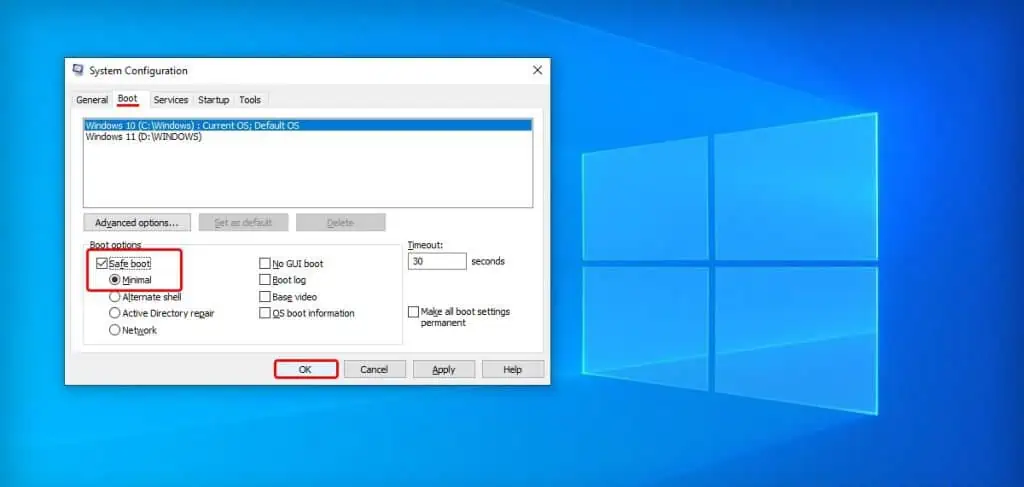Open Advanced options for boot
The width and height of the screenshot is (1024, 487).
137,222
